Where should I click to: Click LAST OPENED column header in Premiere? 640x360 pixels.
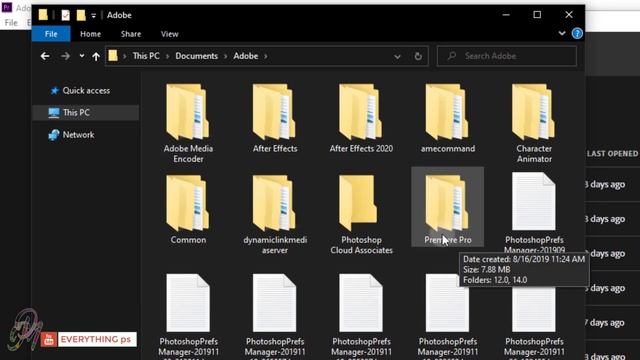pos(612,154)
